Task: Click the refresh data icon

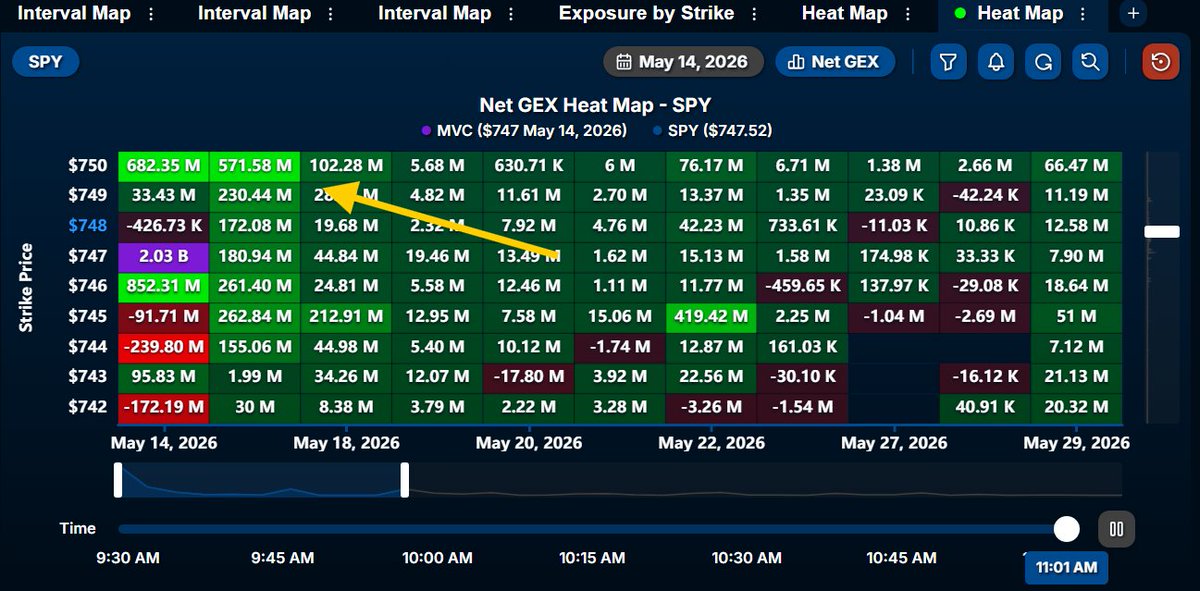Action: coord(1043,62)
